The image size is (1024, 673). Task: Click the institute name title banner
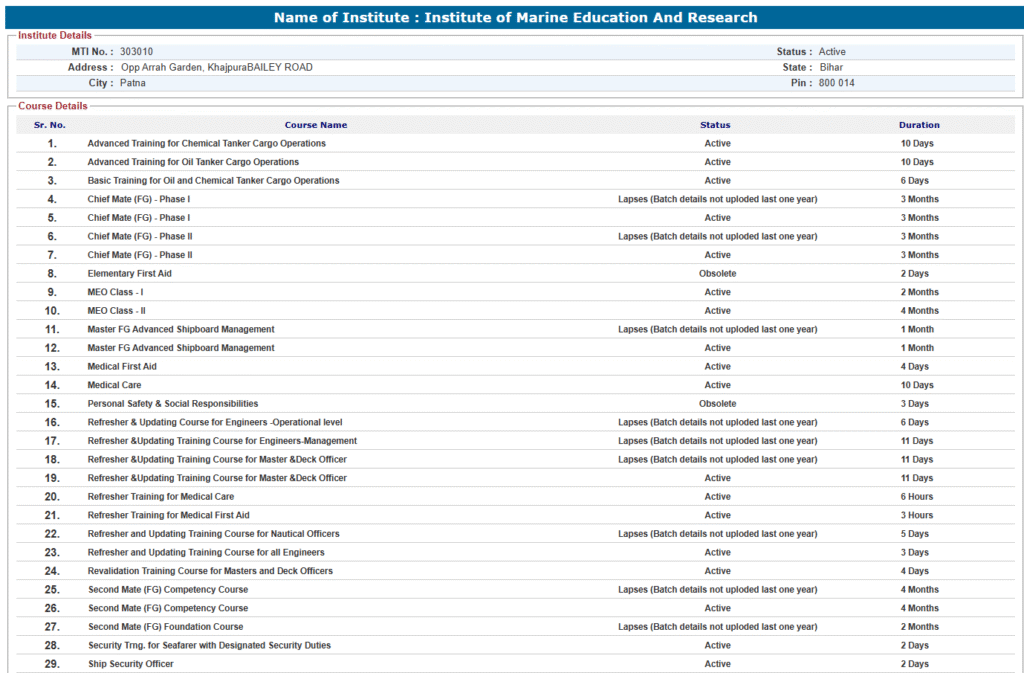coord(515,17)
